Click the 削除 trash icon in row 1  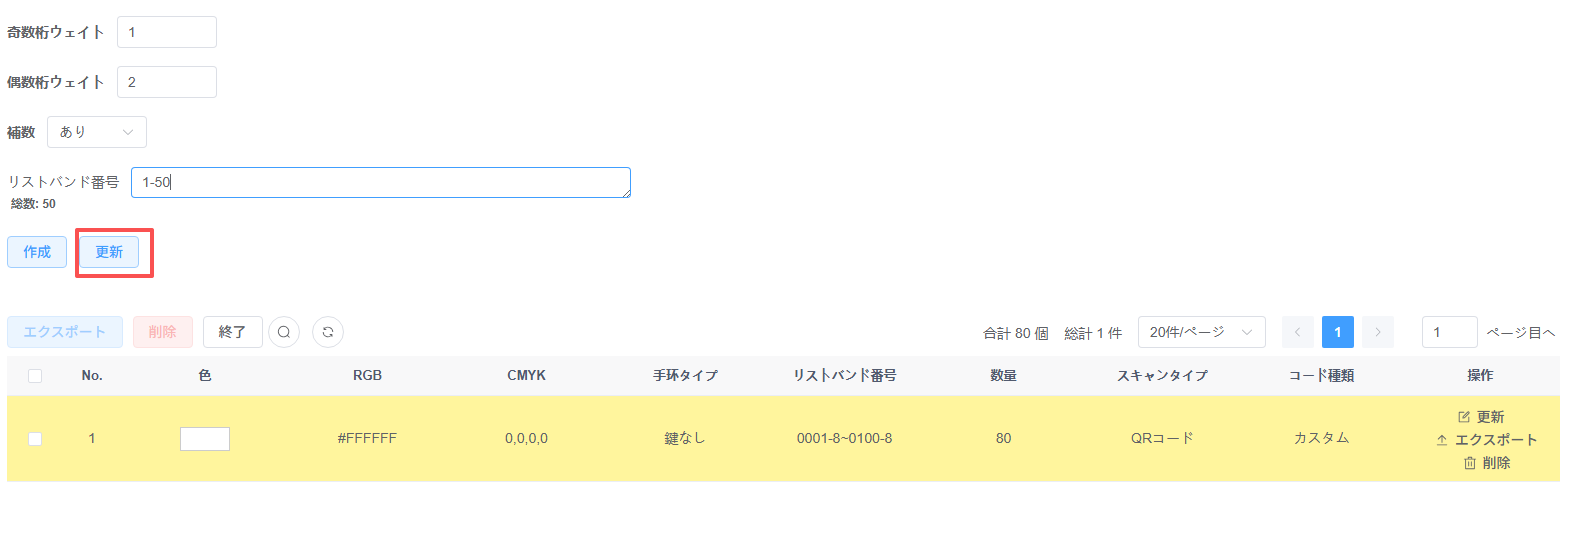1470,463
